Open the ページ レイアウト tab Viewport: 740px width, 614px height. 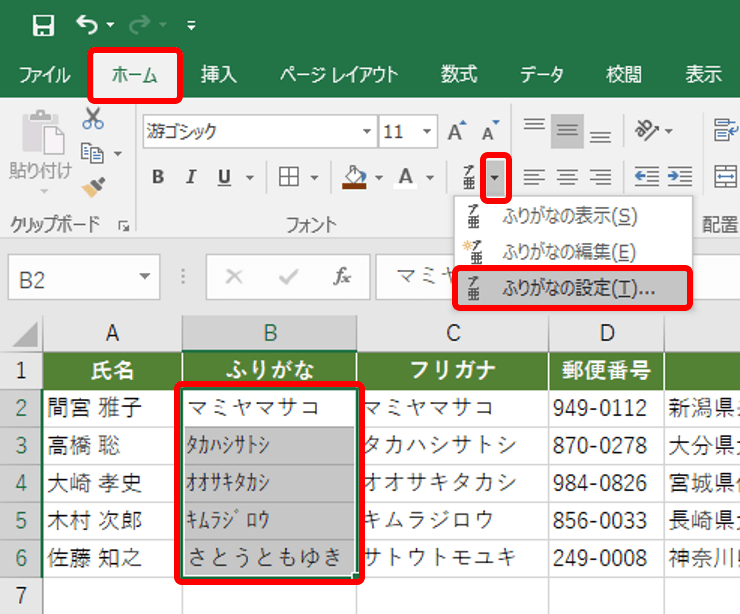click(339, 75)
